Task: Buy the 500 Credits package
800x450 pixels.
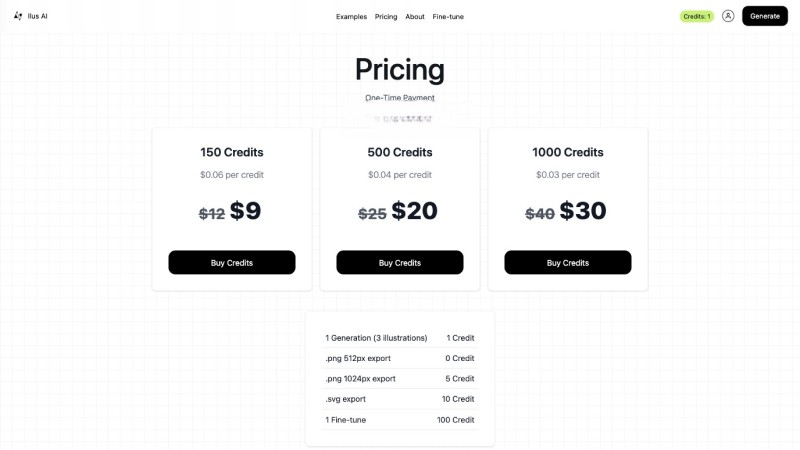Action: tap(400, 262)
